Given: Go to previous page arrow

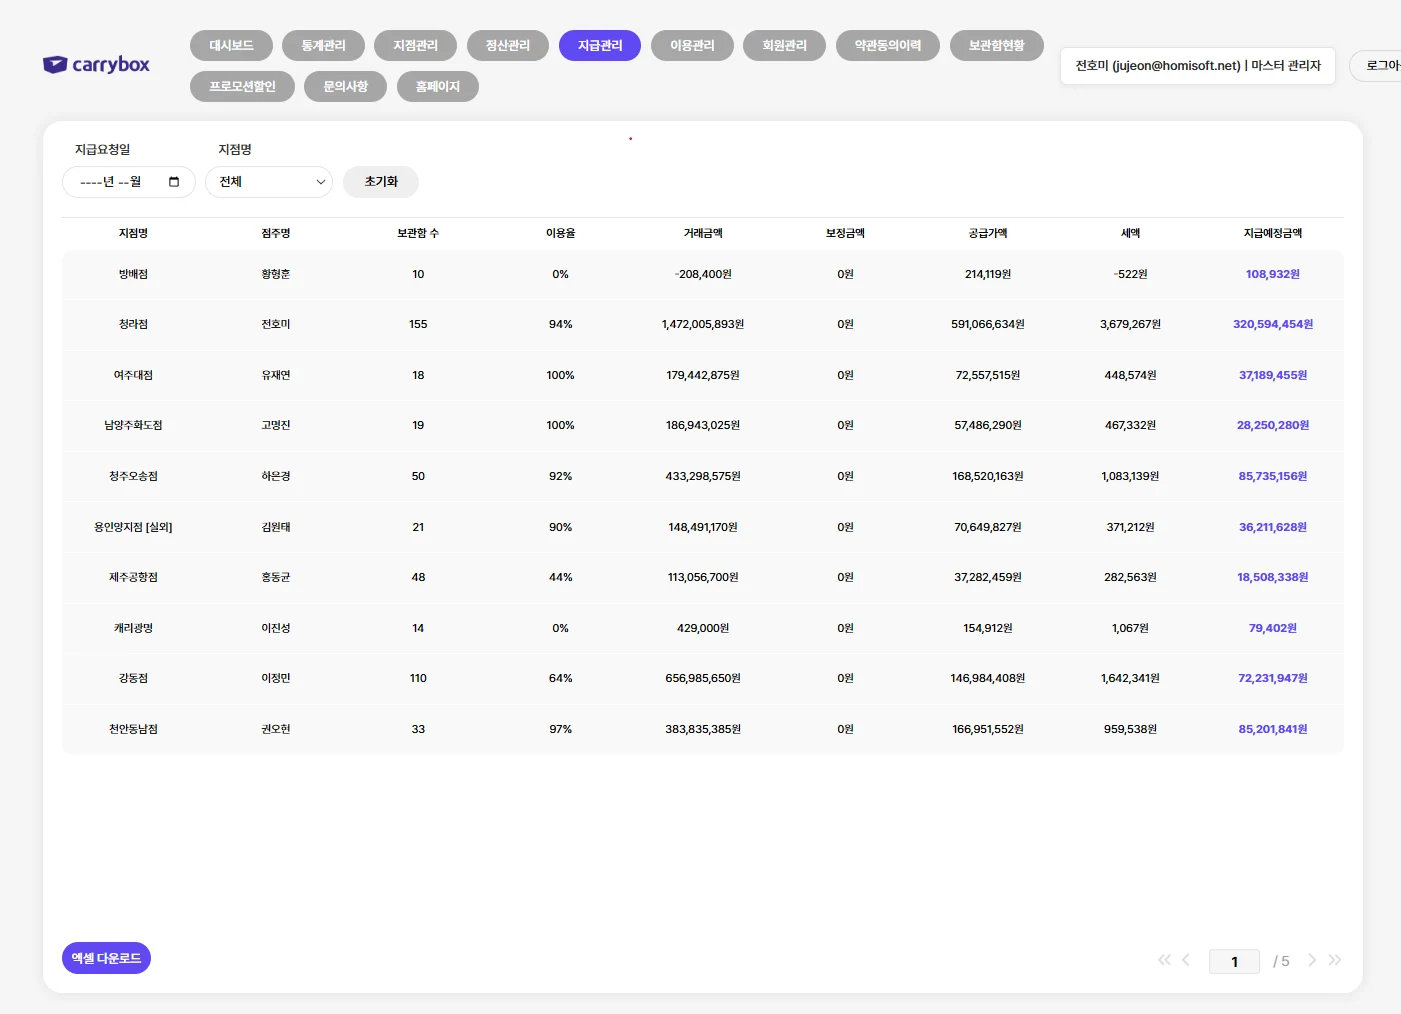Looking at the screenshot, I should [x=1186, y=960].
